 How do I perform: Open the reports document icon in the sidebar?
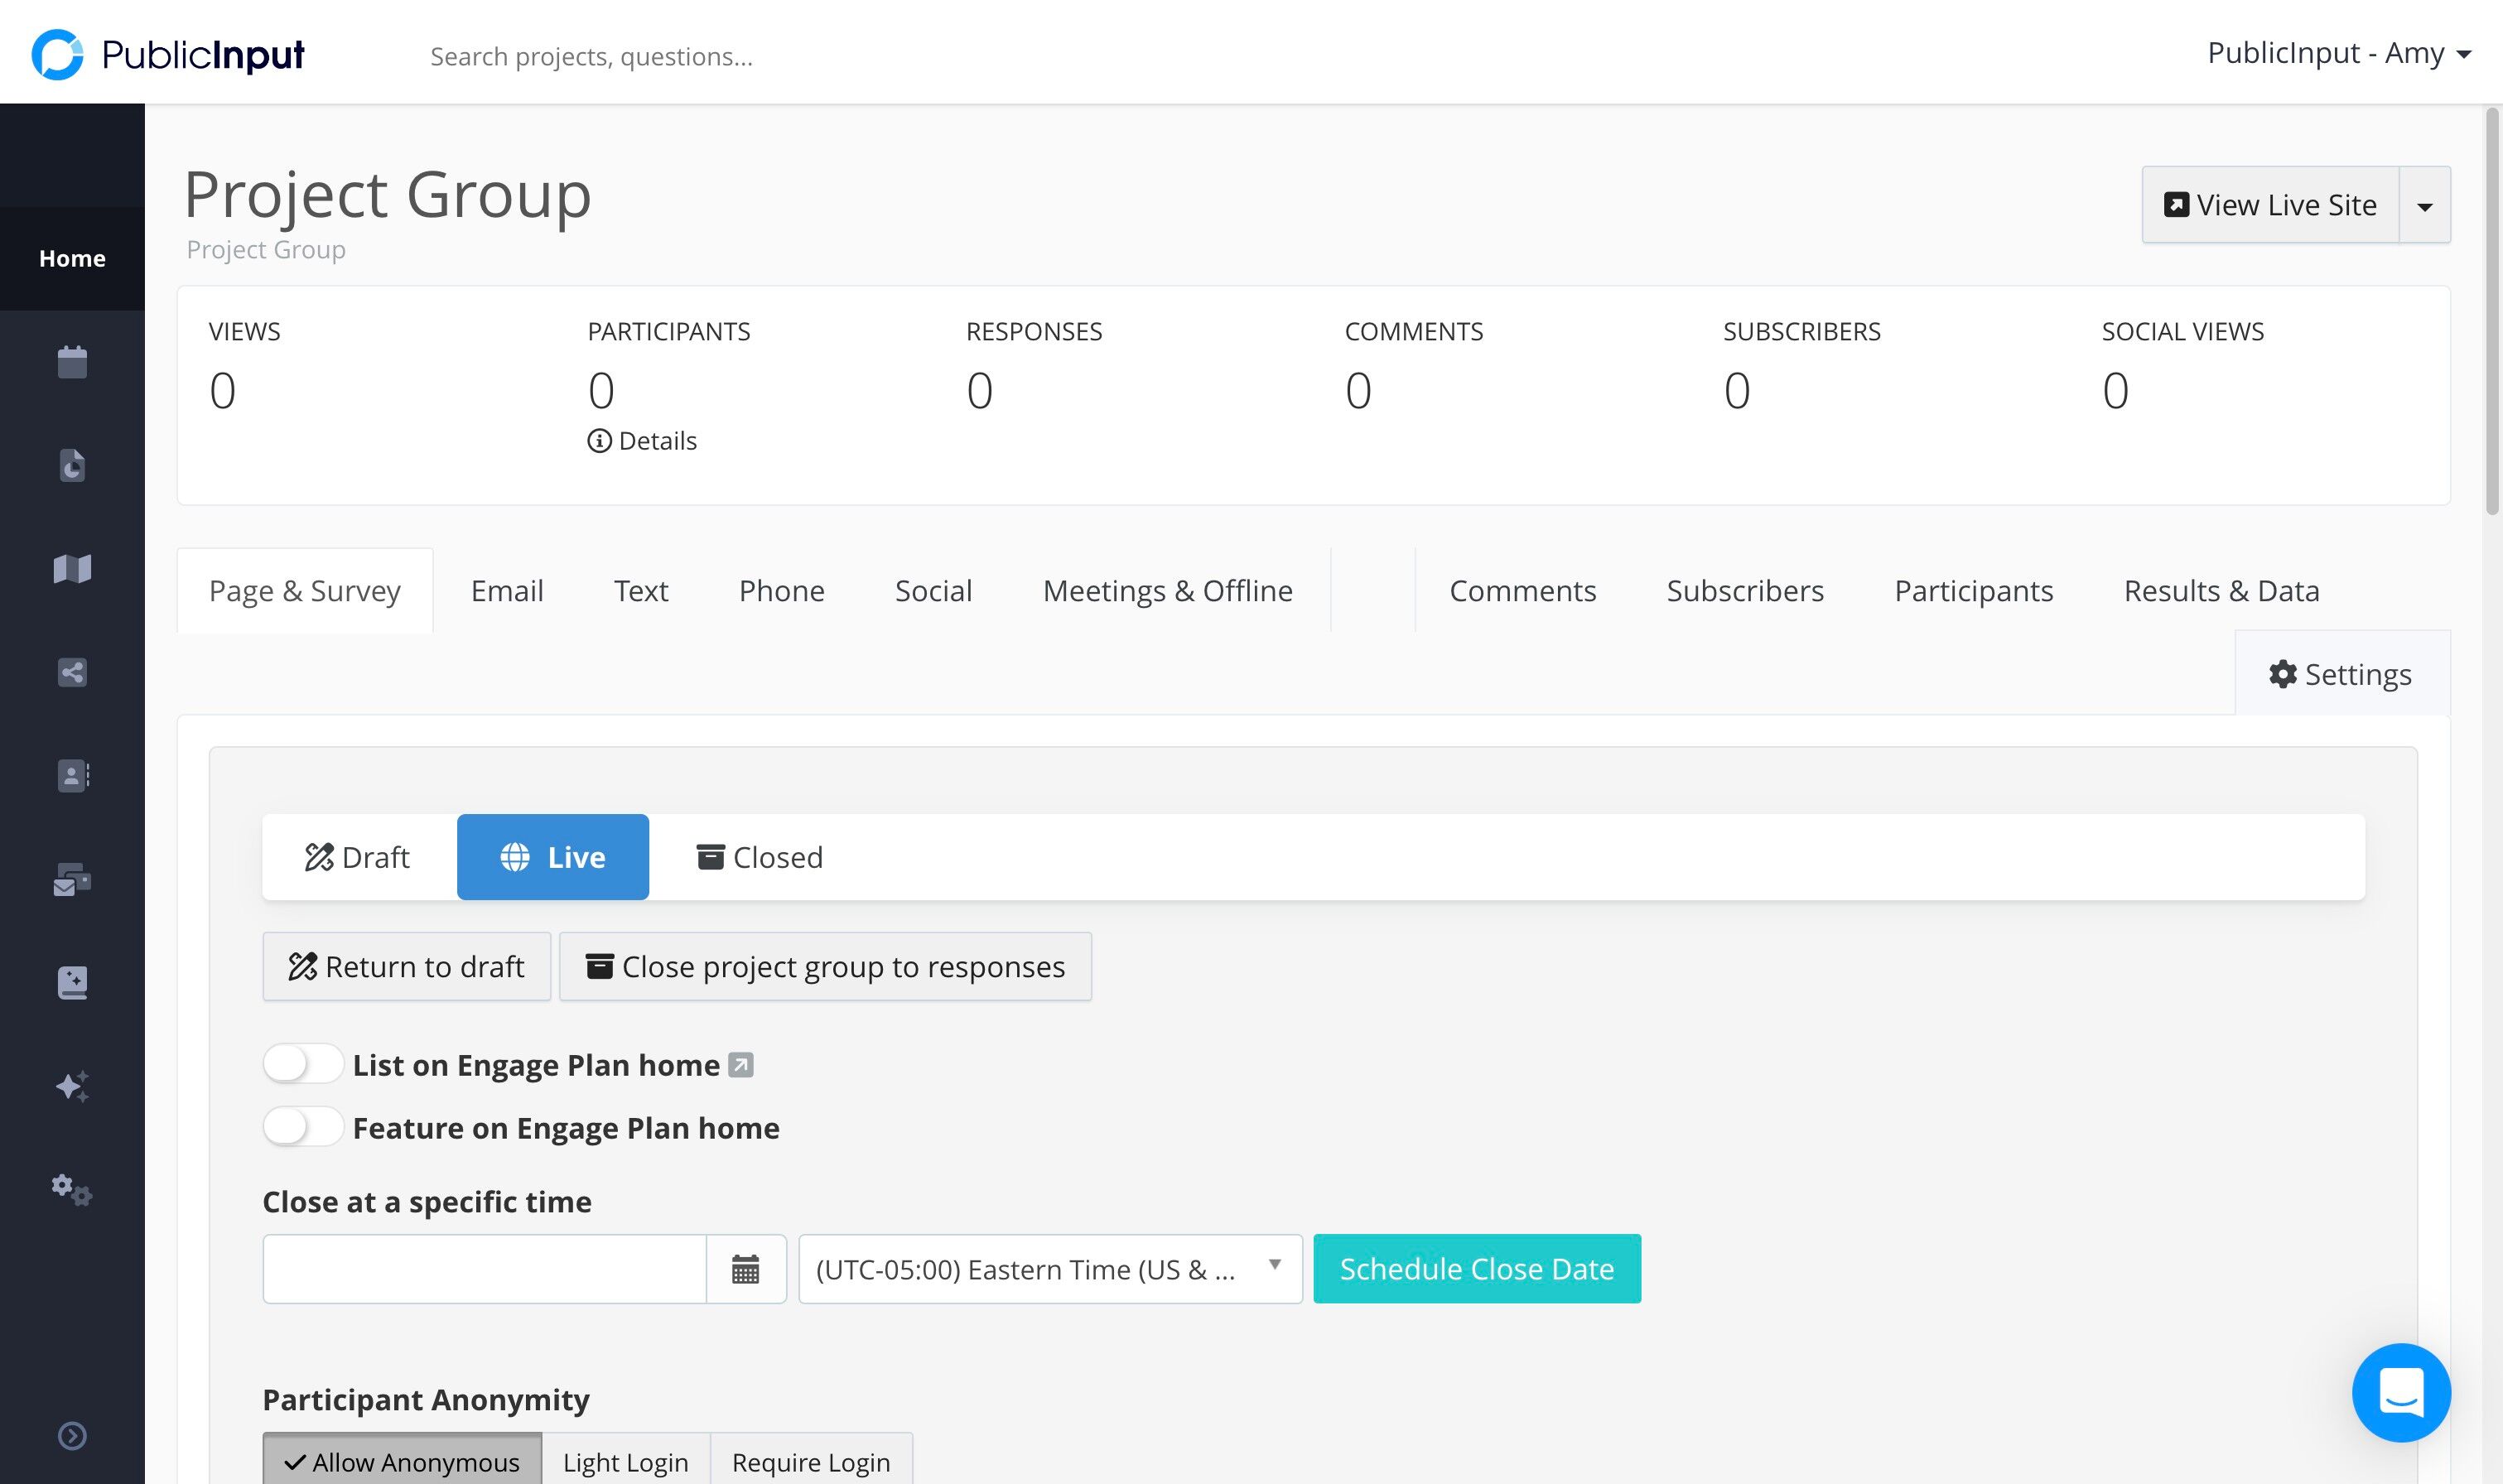(x=72, y=465)
